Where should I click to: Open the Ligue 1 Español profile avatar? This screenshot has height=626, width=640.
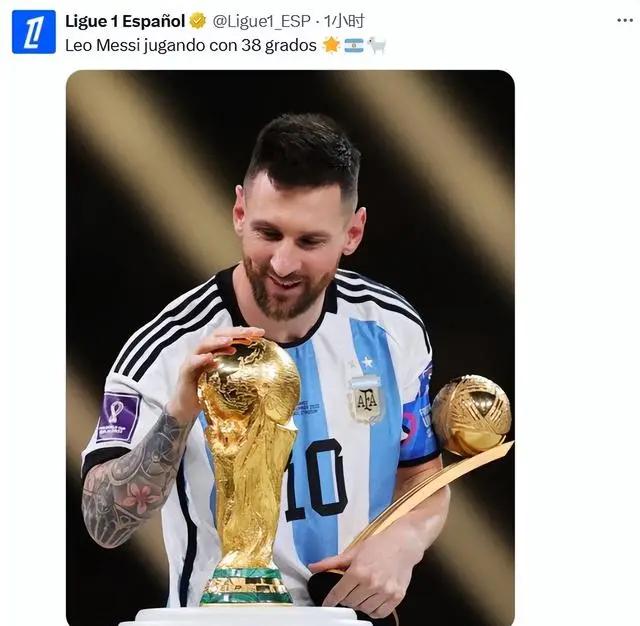tap(33, 32)
